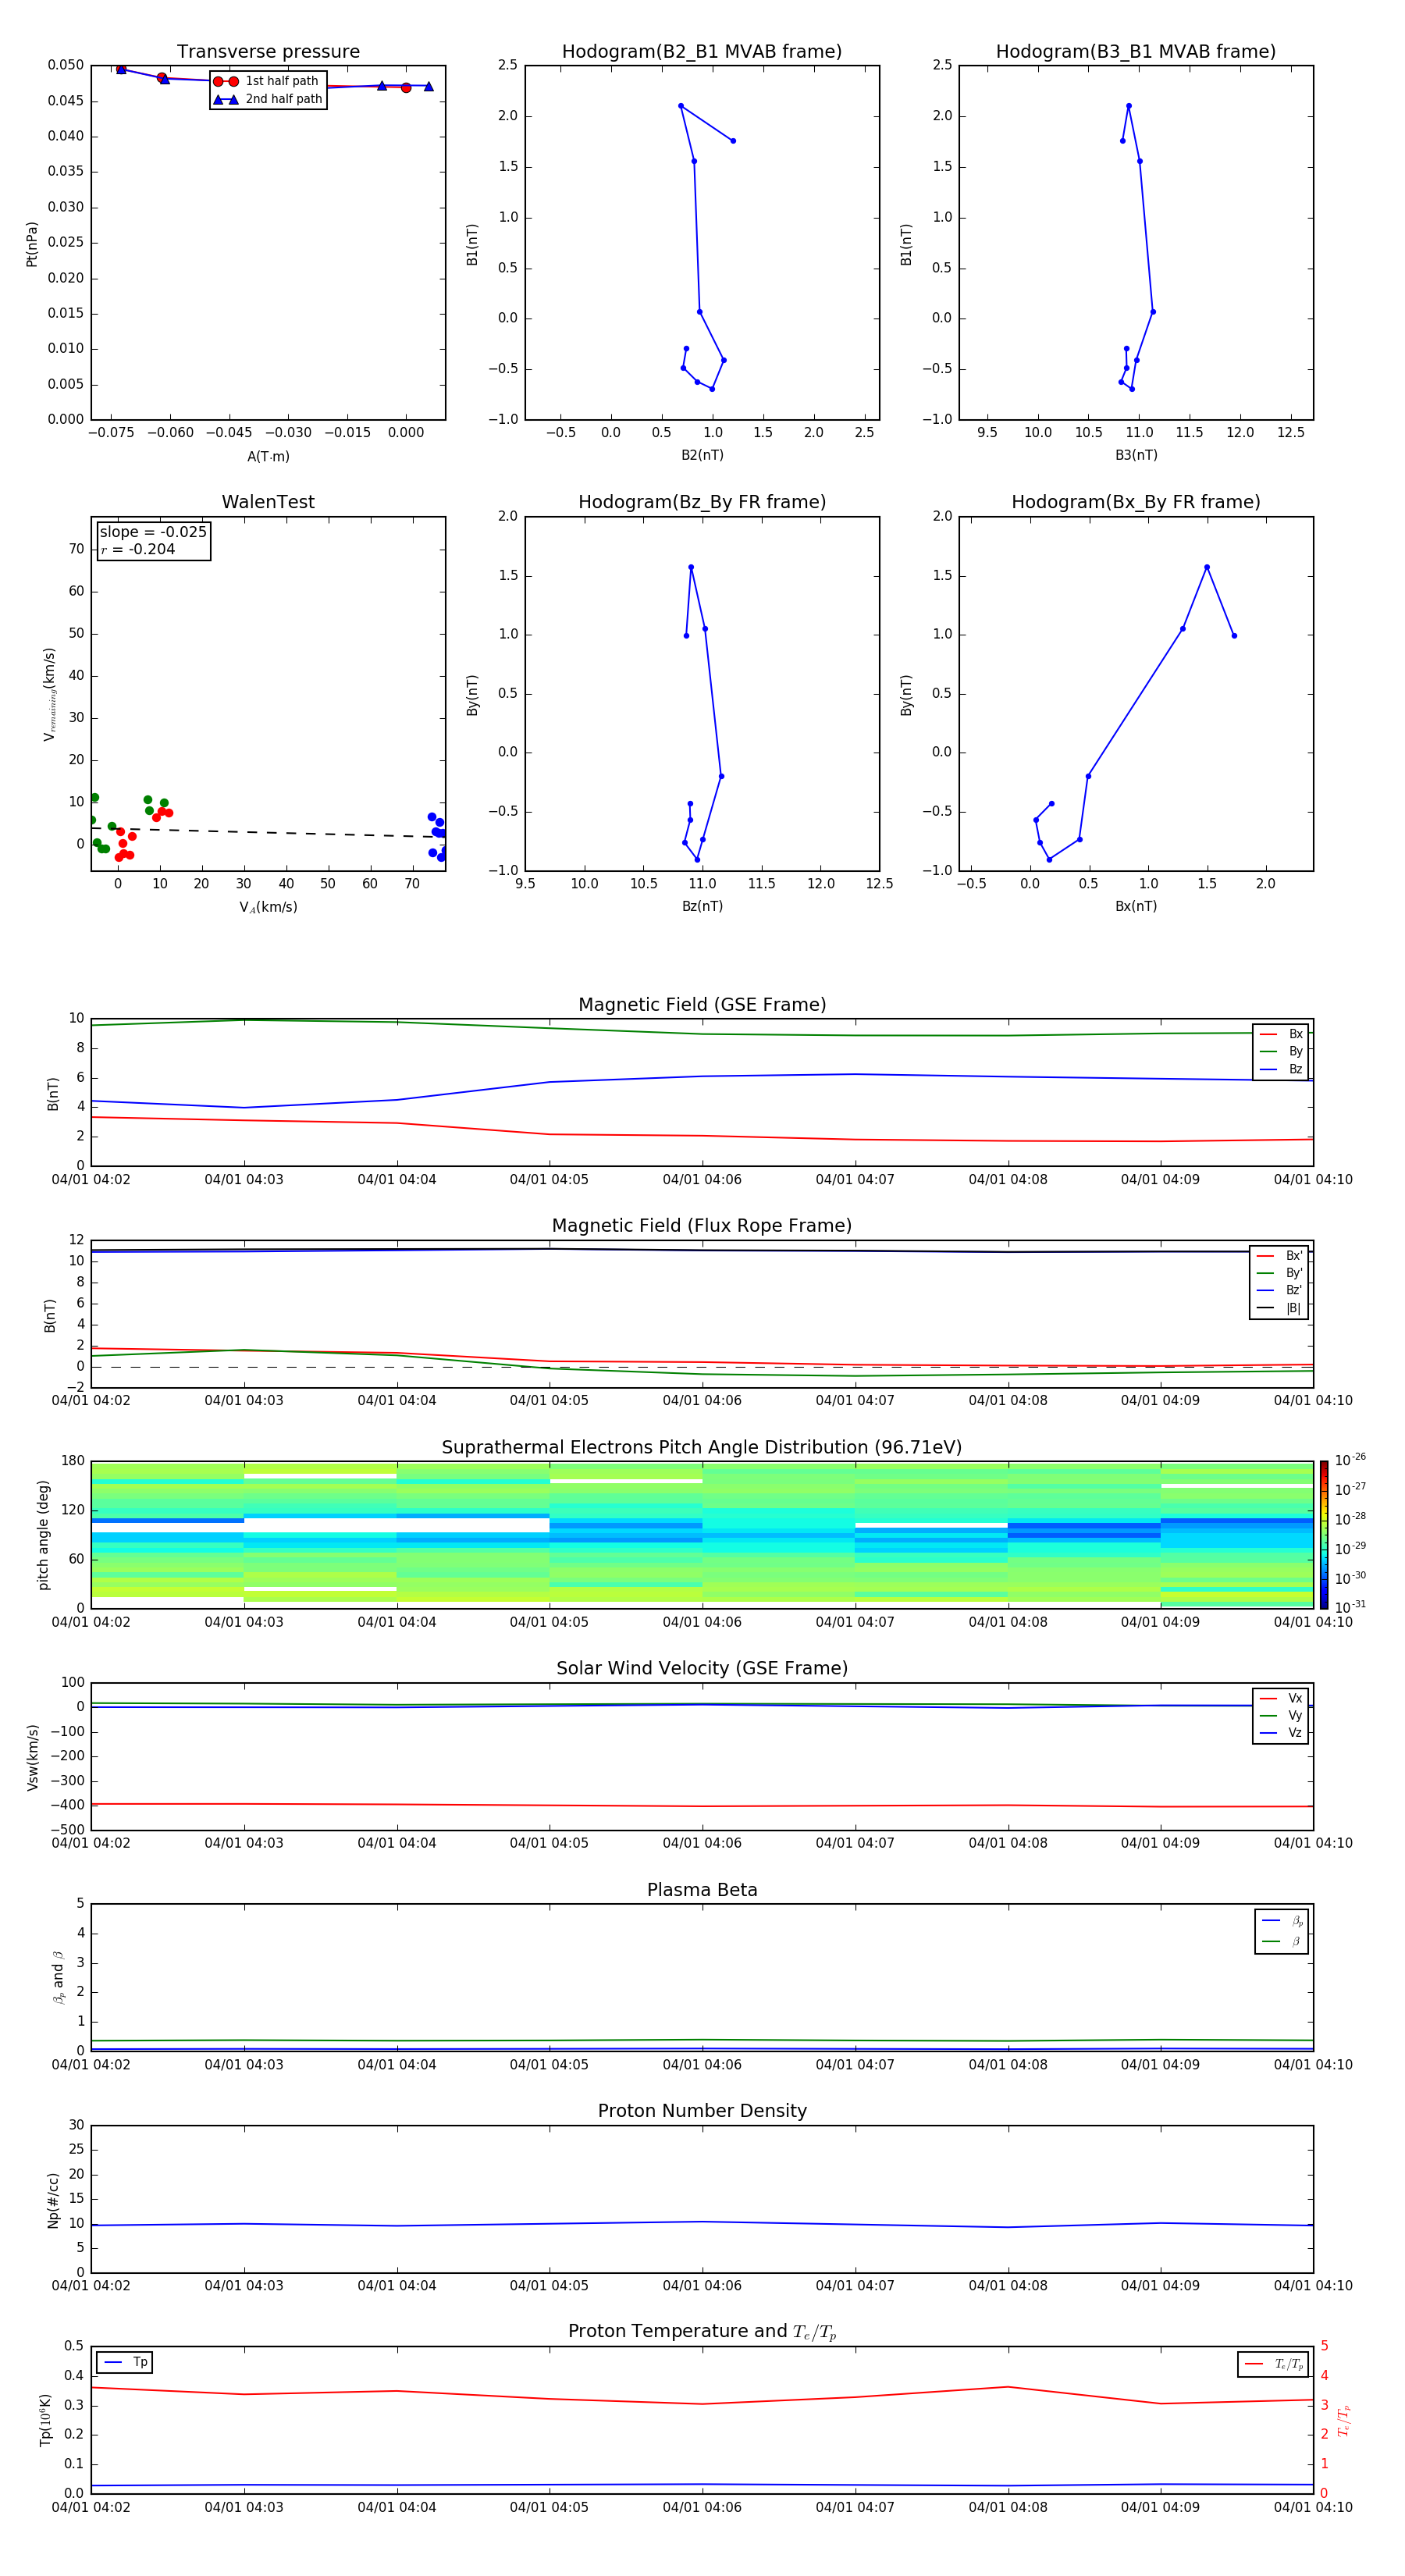1405x2576 pixels.
Task: Click the |B| legend entry in Flux Rope plot
Action: click(x=1280, y=1308)
